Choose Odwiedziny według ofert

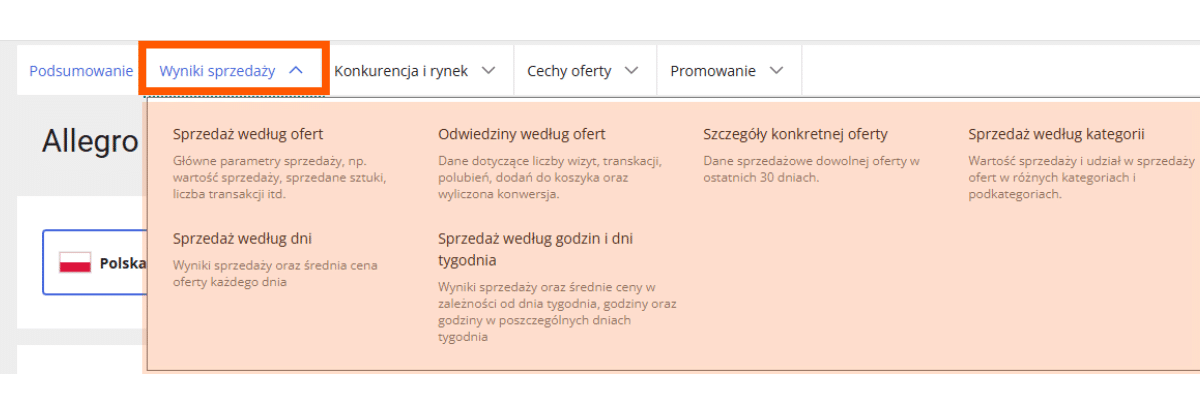point(522,134)
